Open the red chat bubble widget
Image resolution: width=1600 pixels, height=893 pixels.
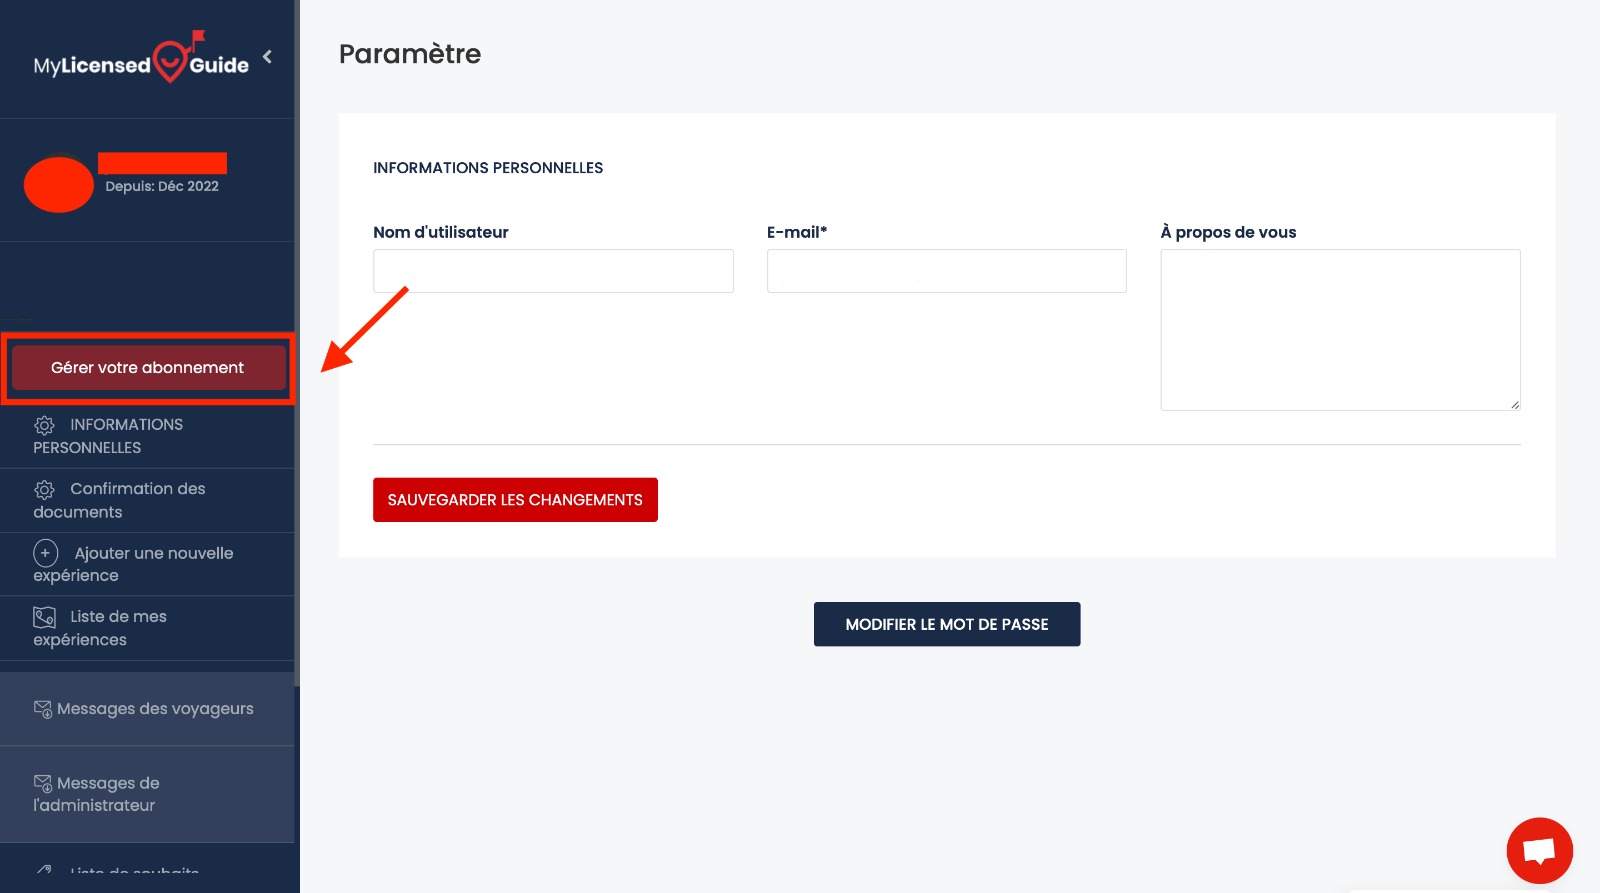[1539, 851]
